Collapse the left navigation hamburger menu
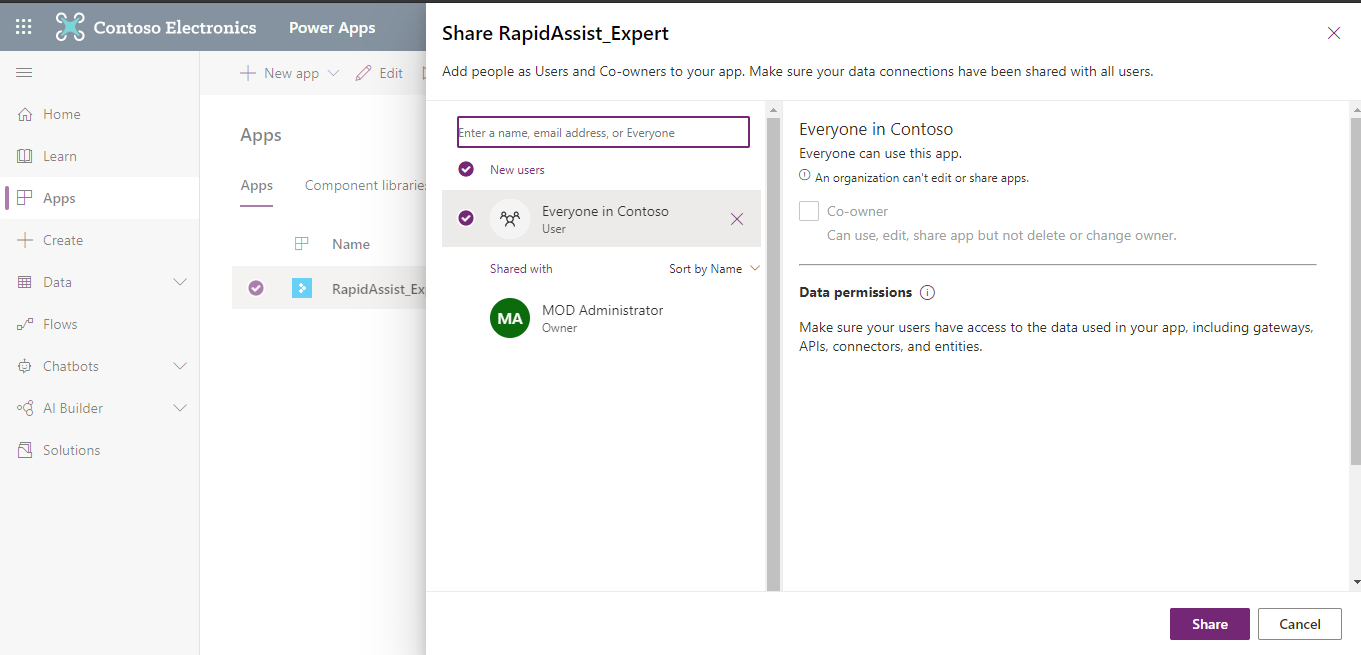The width and height of the screenshot is (1361, 655). (x=24, y=72)
